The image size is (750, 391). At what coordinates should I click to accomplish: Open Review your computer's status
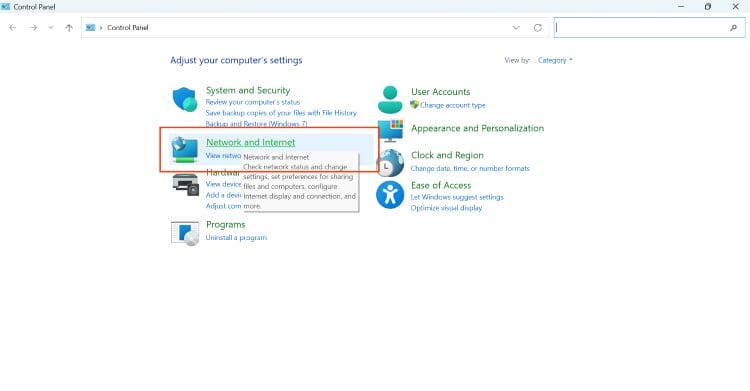(x=253, y=102)
